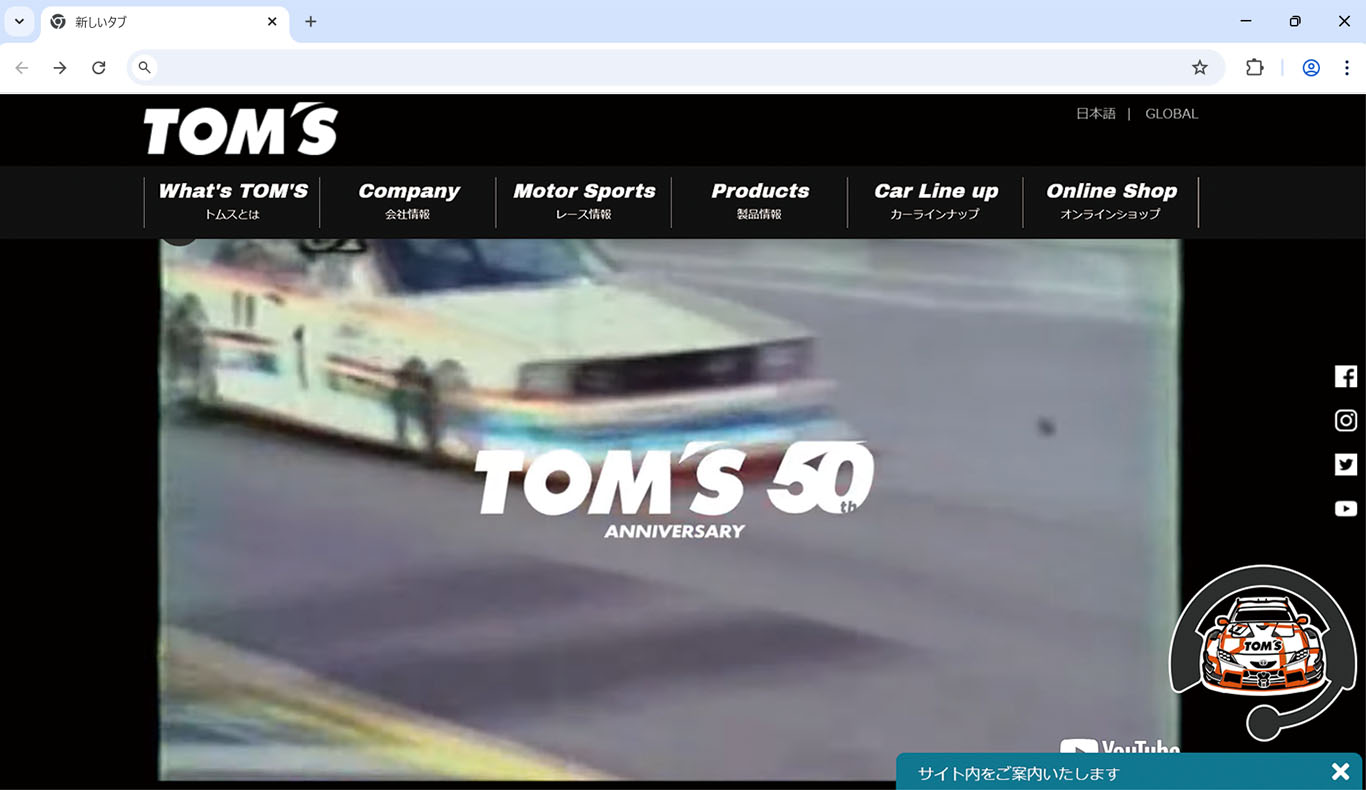Open the Chrome three-dot menu
Screen dimensions: 1366x790
click(1347, 68)
